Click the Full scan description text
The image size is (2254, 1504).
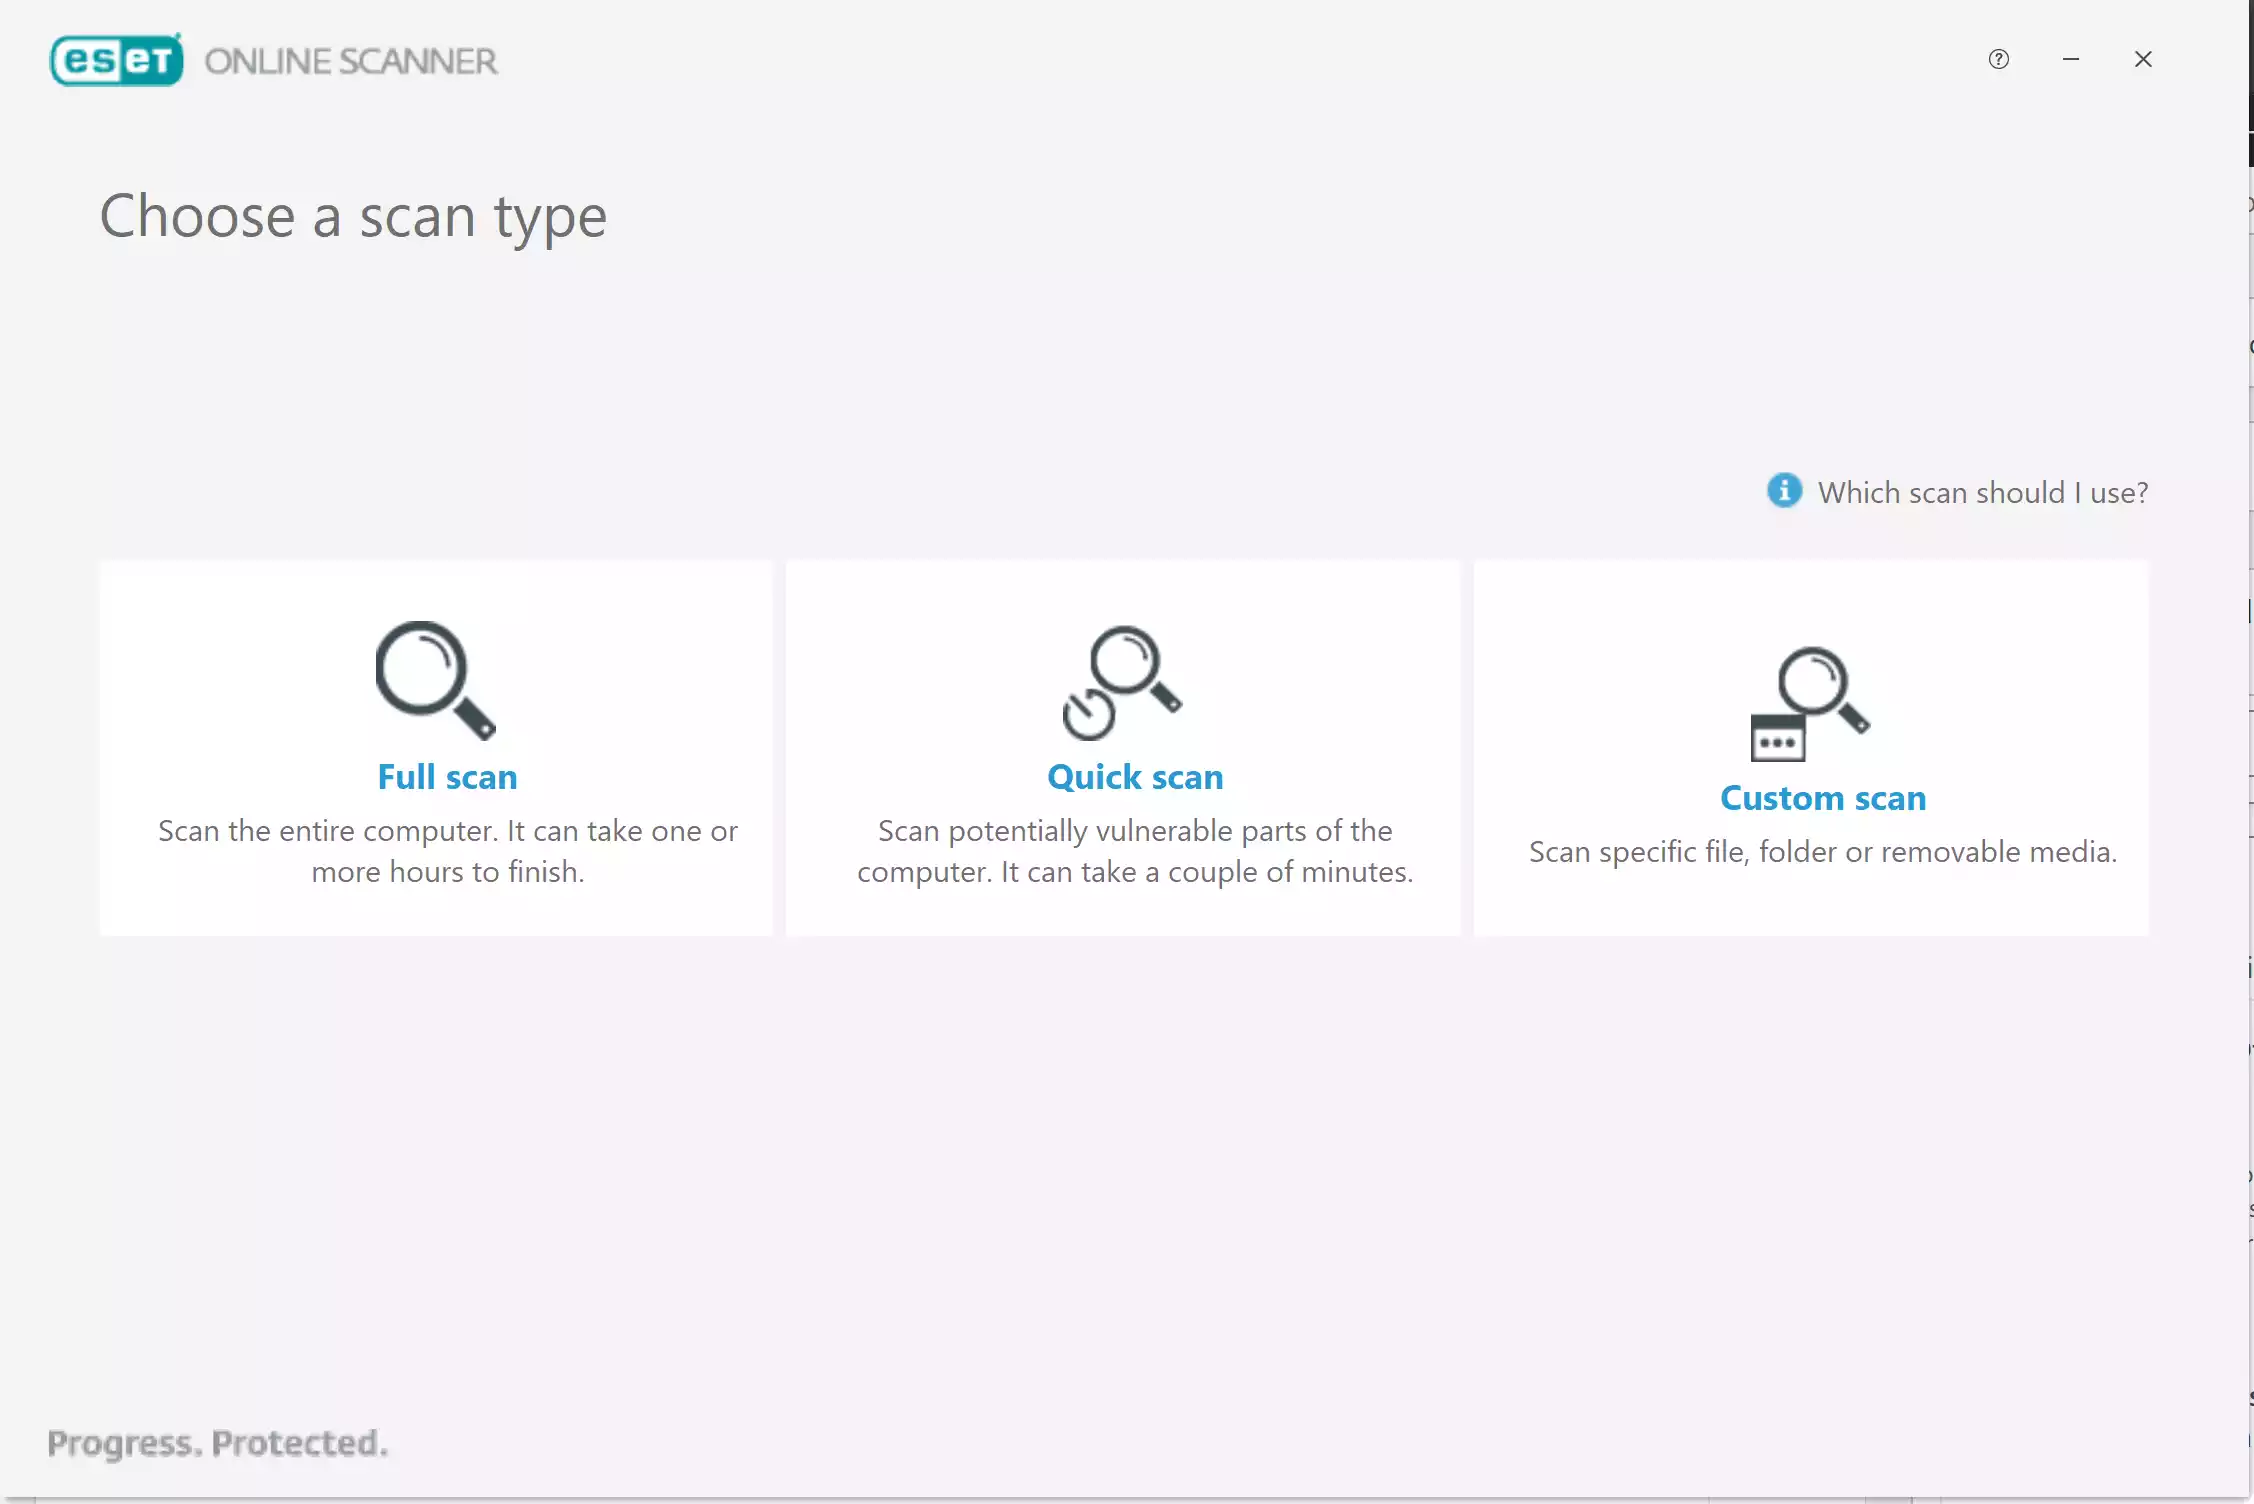pos(447,850)
